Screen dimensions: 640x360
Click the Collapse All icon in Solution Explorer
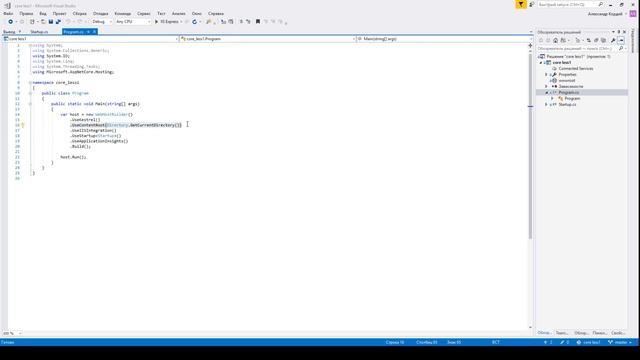pyautogui.click(x=596, y=40)
